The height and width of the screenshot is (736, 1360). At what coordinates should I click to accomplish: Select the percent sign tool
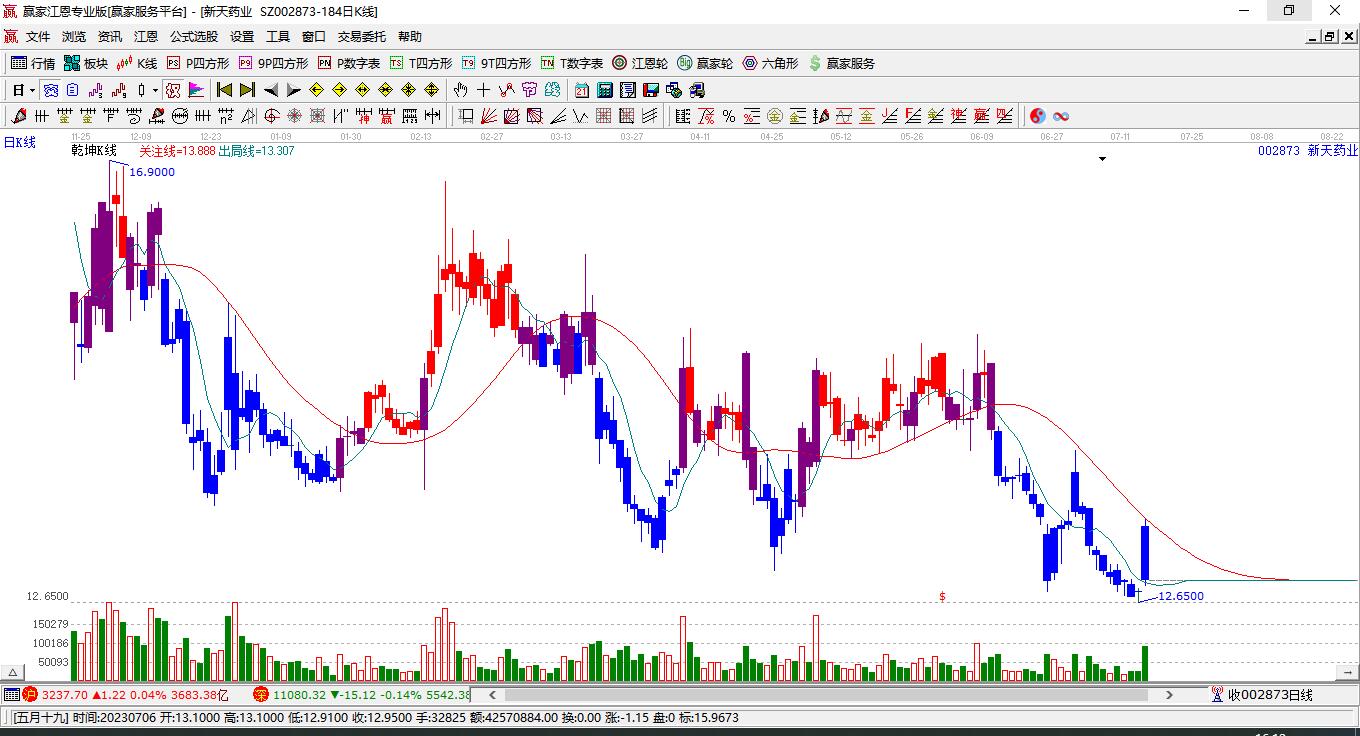(x=729, y=116)
